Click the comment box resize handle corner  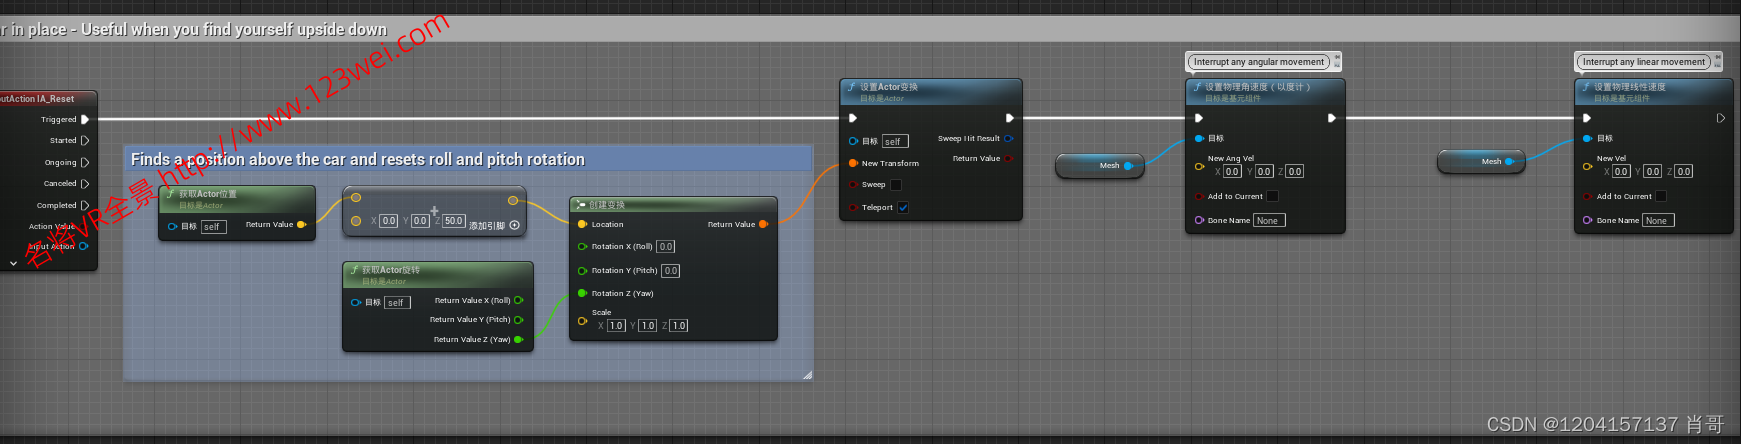click(807, 375)
